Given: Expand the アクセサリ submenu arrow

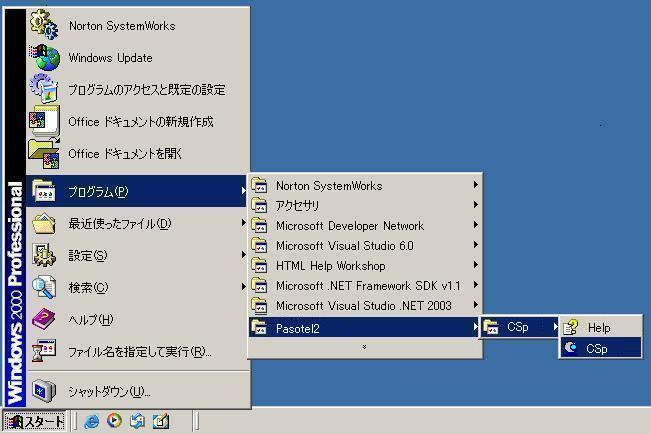Looking at the screenshot, I should (476, 205).
